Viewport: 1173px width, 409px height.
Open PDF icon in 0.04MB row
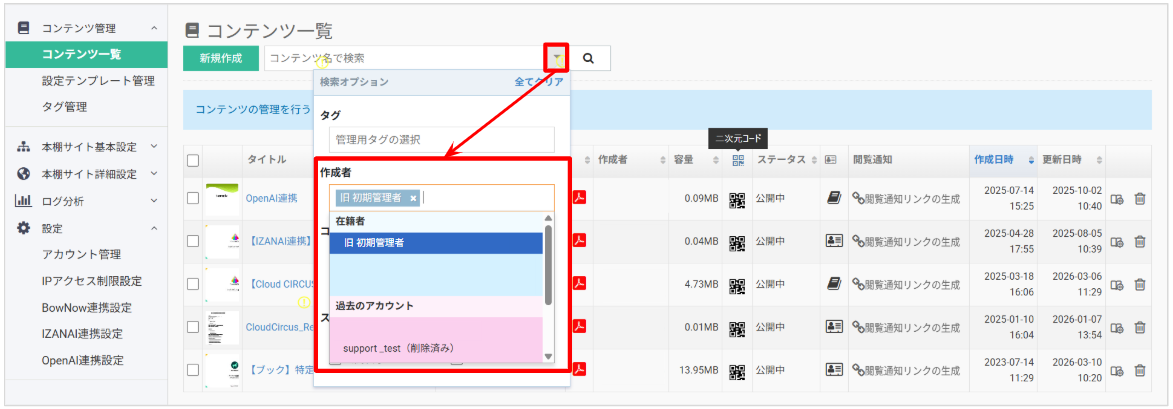click(x=579, y=240)
